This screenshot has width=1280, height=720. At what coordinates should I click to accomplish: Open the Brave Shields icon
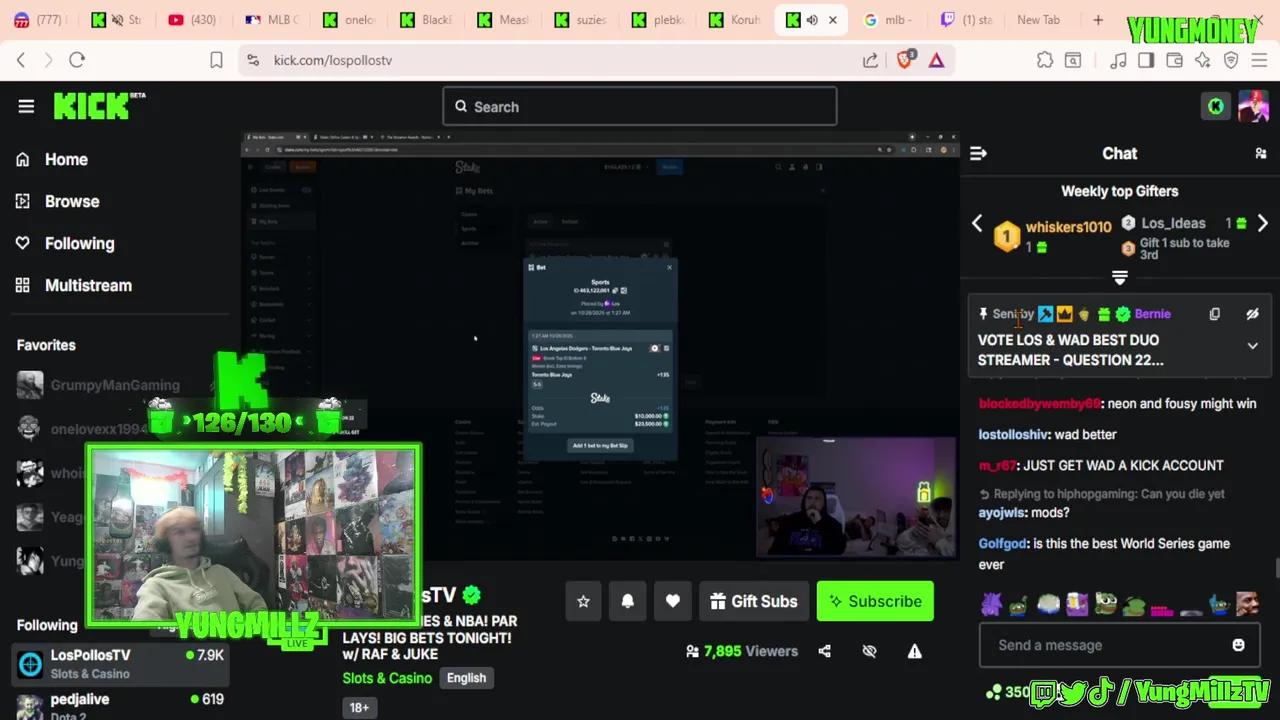coord(905,60)
